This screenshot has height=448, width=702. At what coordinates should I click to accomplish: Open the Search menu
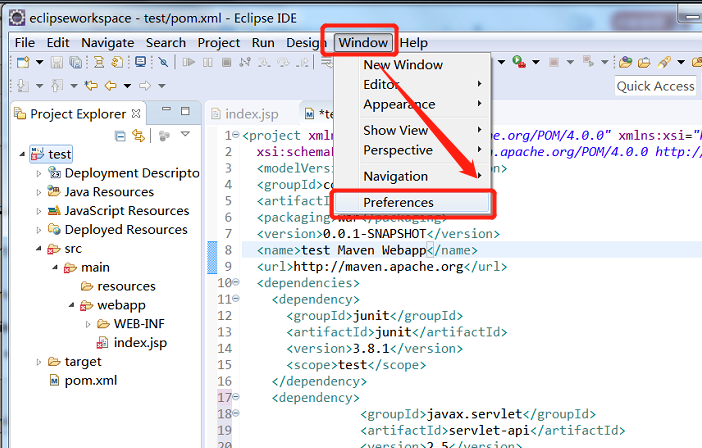point(166,43)
